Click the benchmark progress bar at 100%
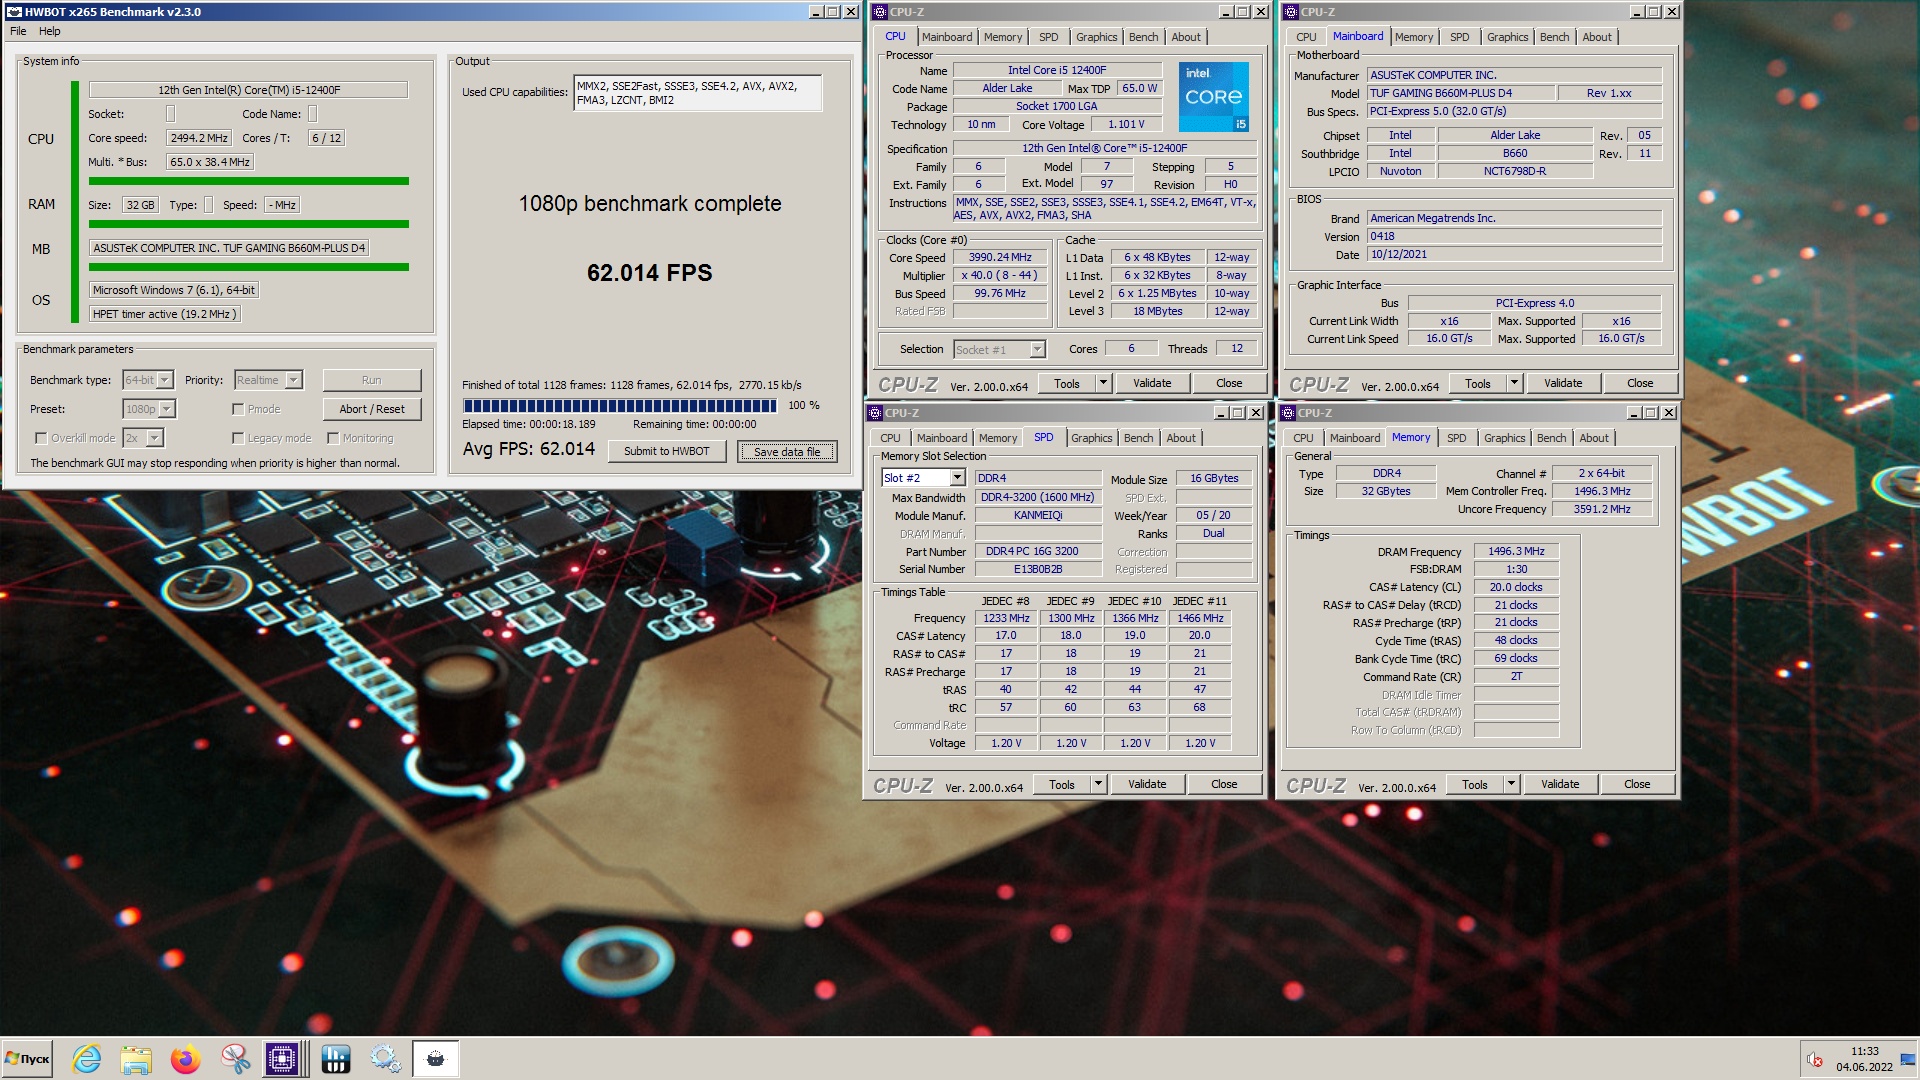Viewport: 1920px width, 1080px height. [x=620, y=405]
